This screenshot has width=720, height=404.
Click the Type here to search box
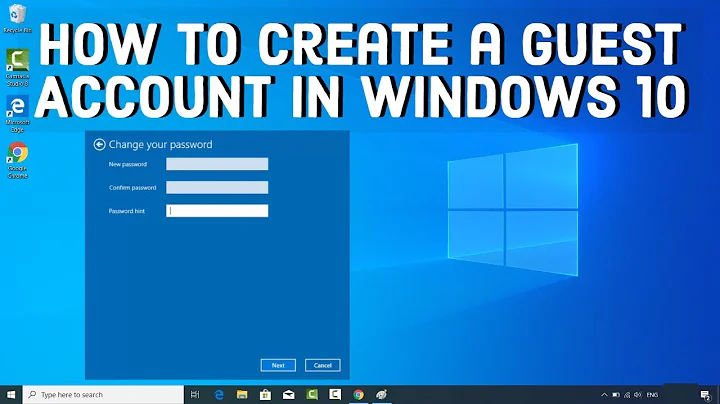(103, 395)
